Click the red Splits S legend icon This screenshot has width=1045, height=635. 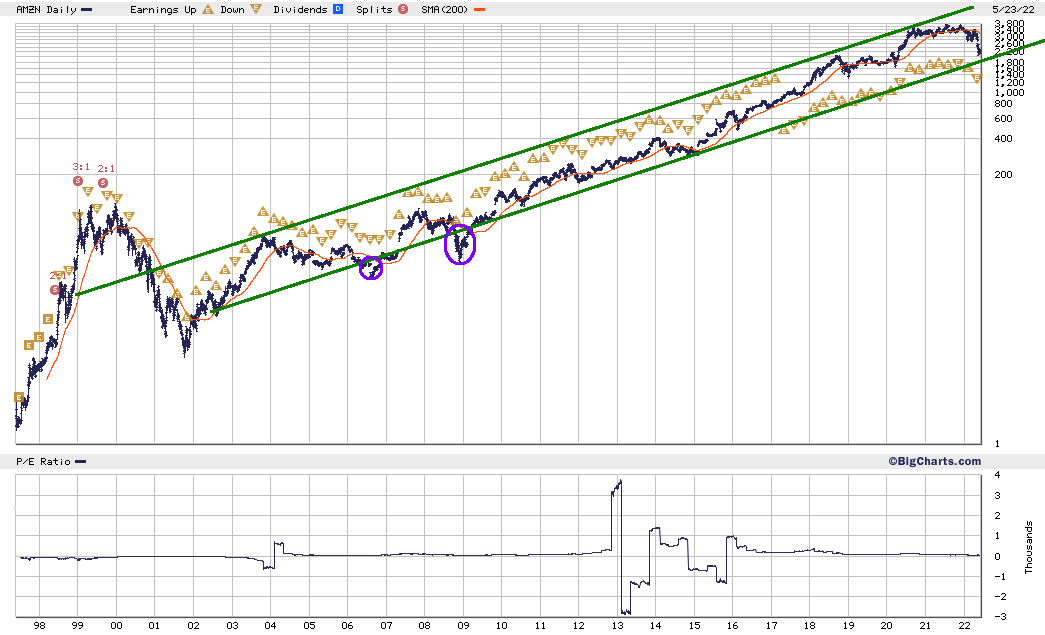coord(403,9)
